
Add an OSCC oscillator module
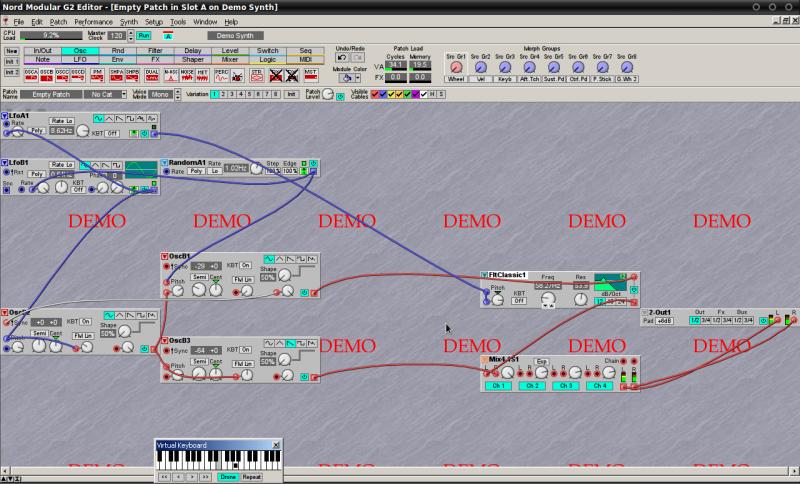(62, 75)
